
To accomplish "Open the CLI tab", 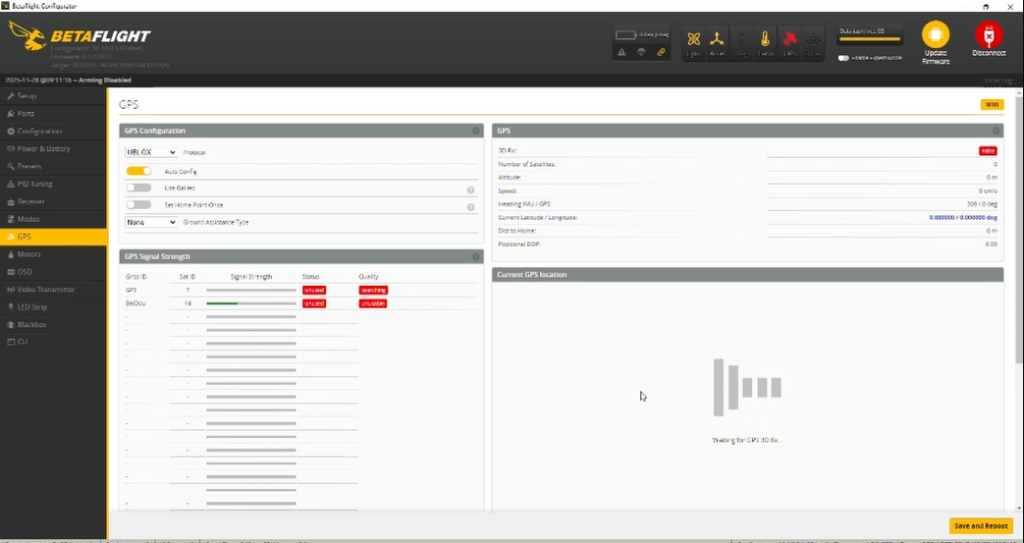I will [x=54, y=342].
